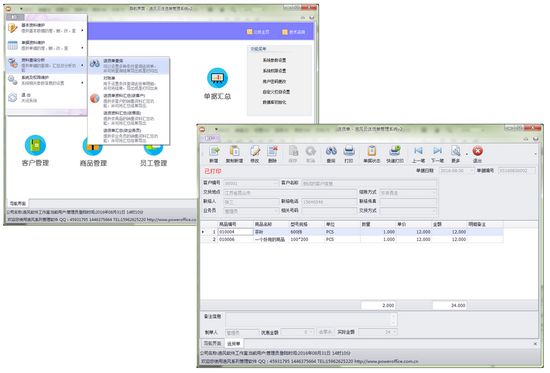550x373 pixels.
Task: Click the 用户密码修改 link
Action: tap(274, 81)
